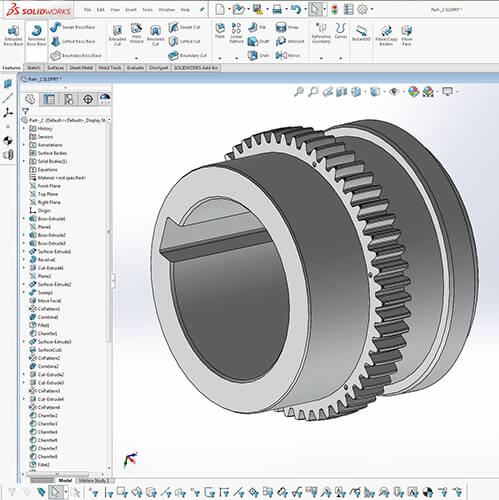Expand the History folder
499x500 pixels.
24,128
